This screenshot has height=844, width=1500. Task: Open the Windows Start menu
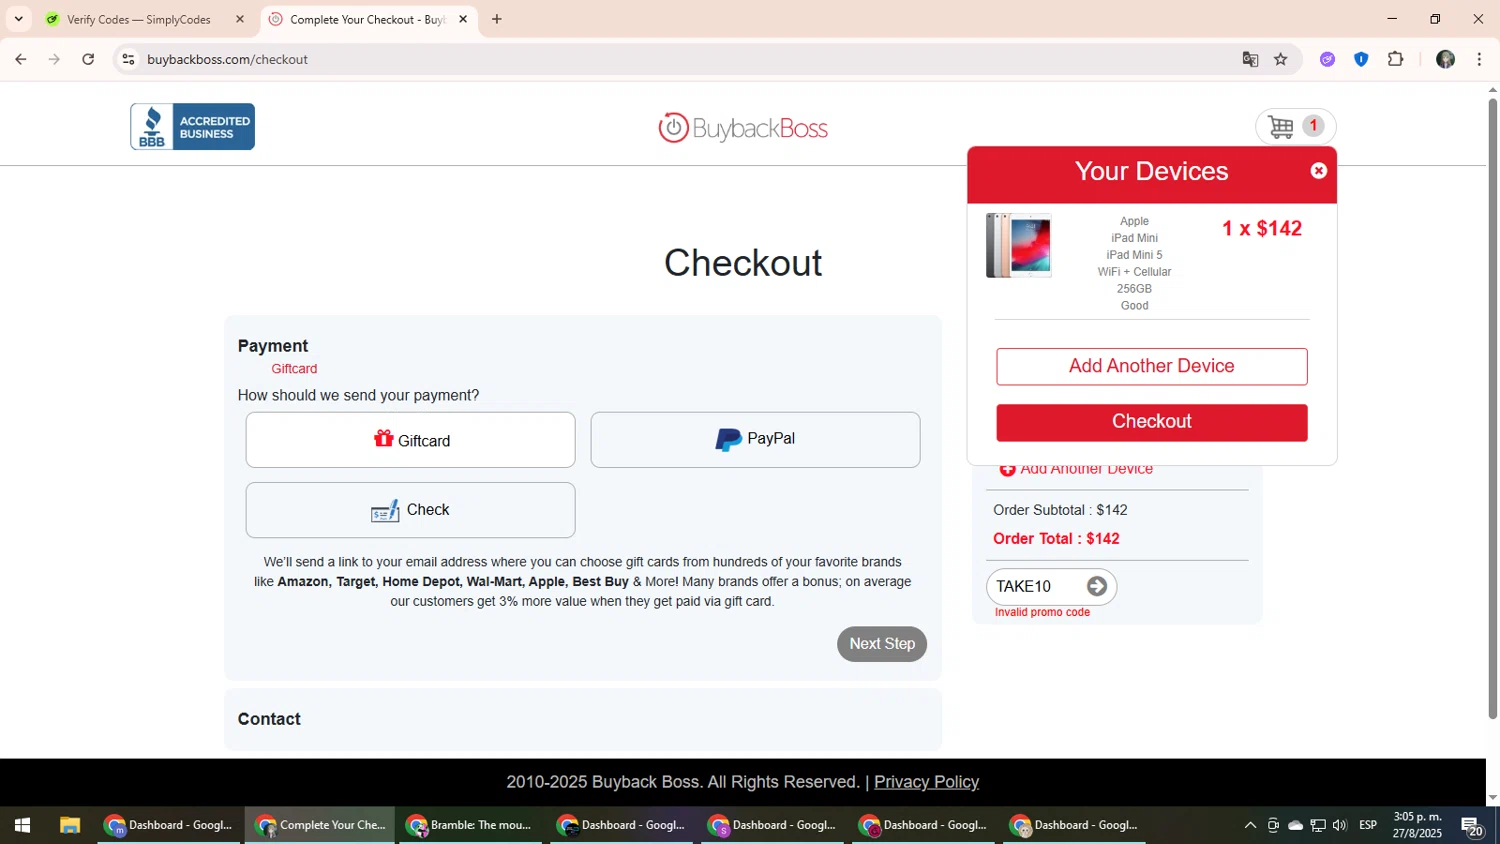(22, 825)
